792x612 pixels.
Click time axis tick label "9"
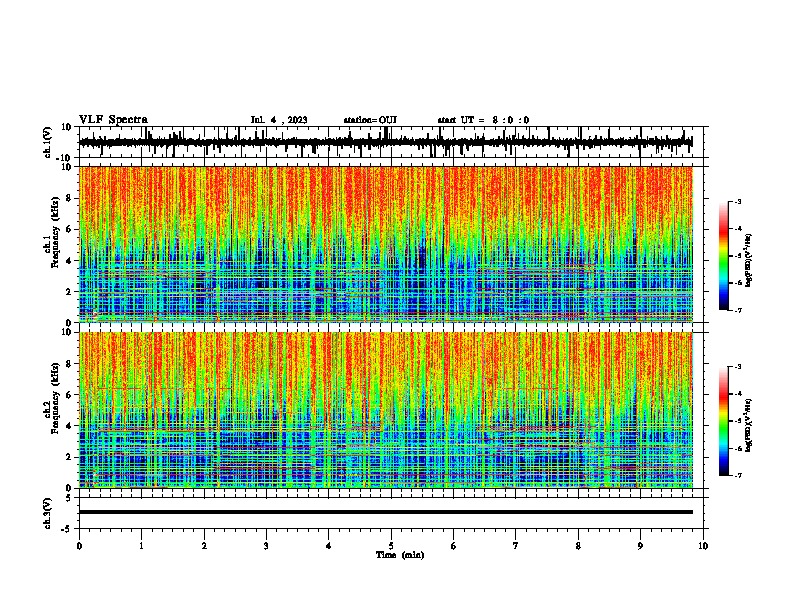(x=640, y=546)
